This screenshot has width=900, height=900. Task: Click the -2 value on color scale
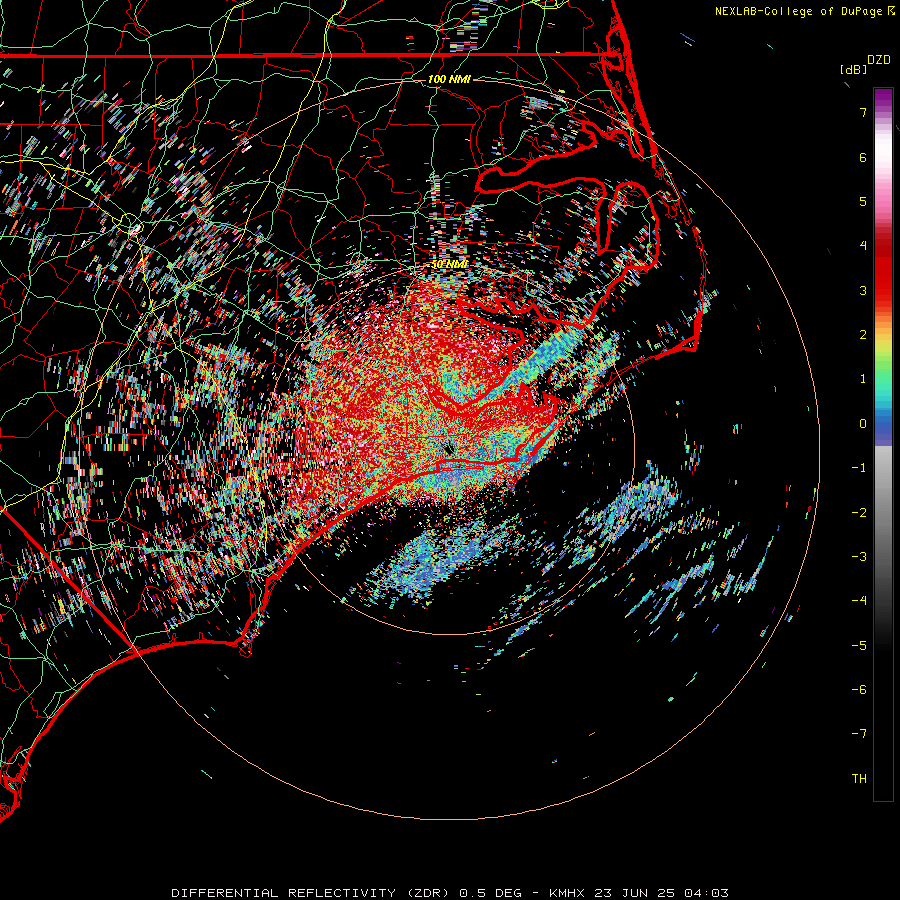859,513
